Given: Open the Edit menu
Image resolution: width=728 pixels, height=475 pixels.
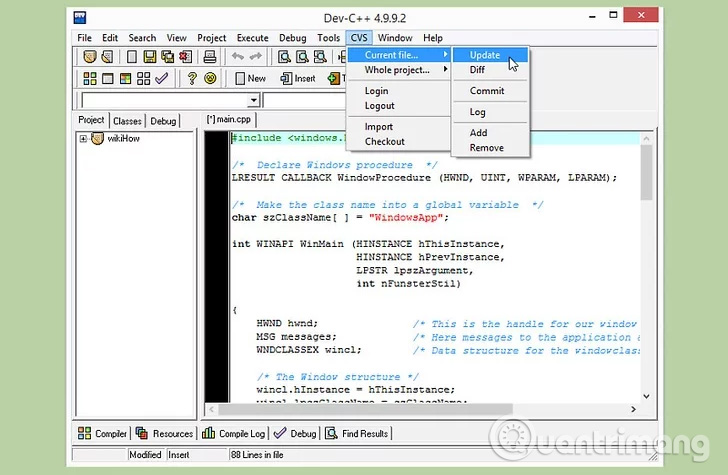Looking at the screenshot, I should (110, 38).
